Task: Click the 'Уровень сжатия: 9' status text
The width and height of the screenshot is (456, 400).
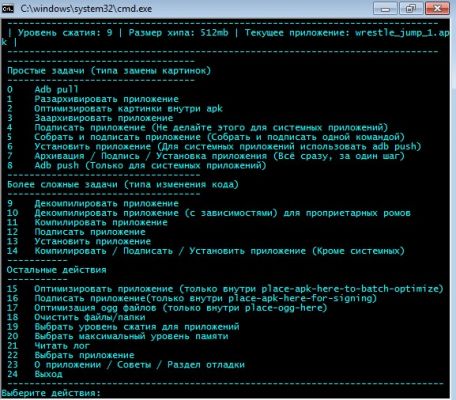Action: pyautogui.click(x=65, y=33)
